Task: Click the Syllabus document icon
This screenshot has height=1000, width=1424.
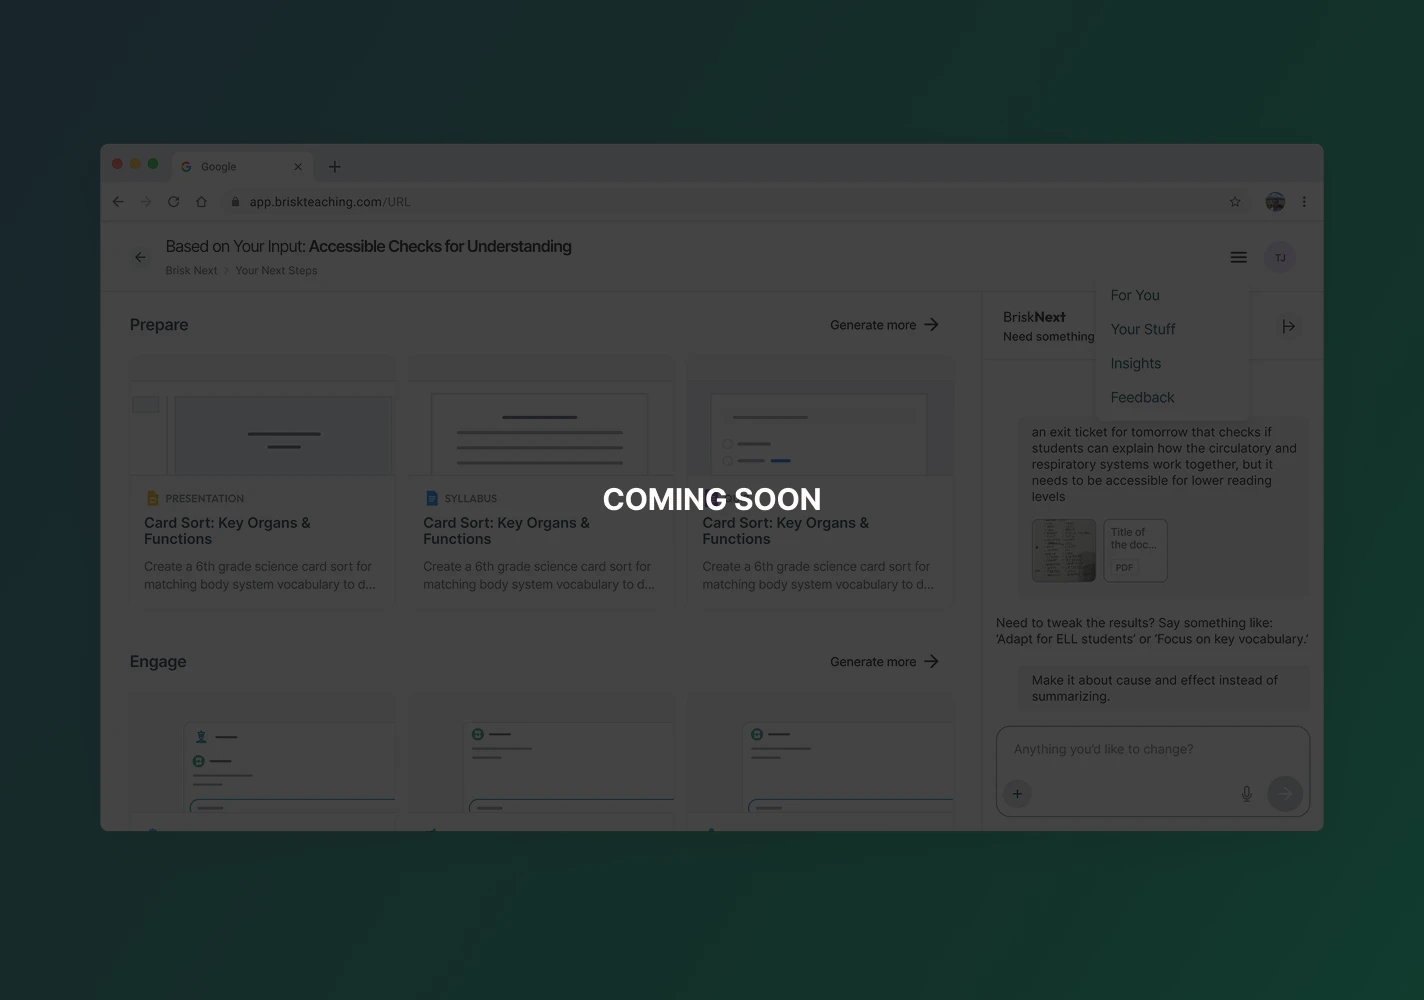Action: click(x=432, y=498)
